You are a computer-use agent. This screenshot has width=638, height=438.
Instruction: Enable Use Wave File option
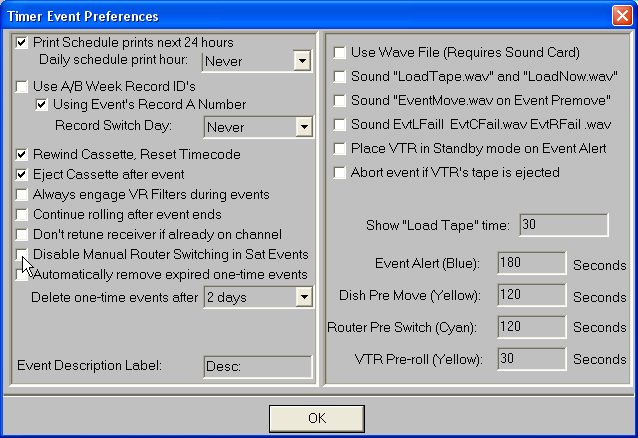(340, 52)
